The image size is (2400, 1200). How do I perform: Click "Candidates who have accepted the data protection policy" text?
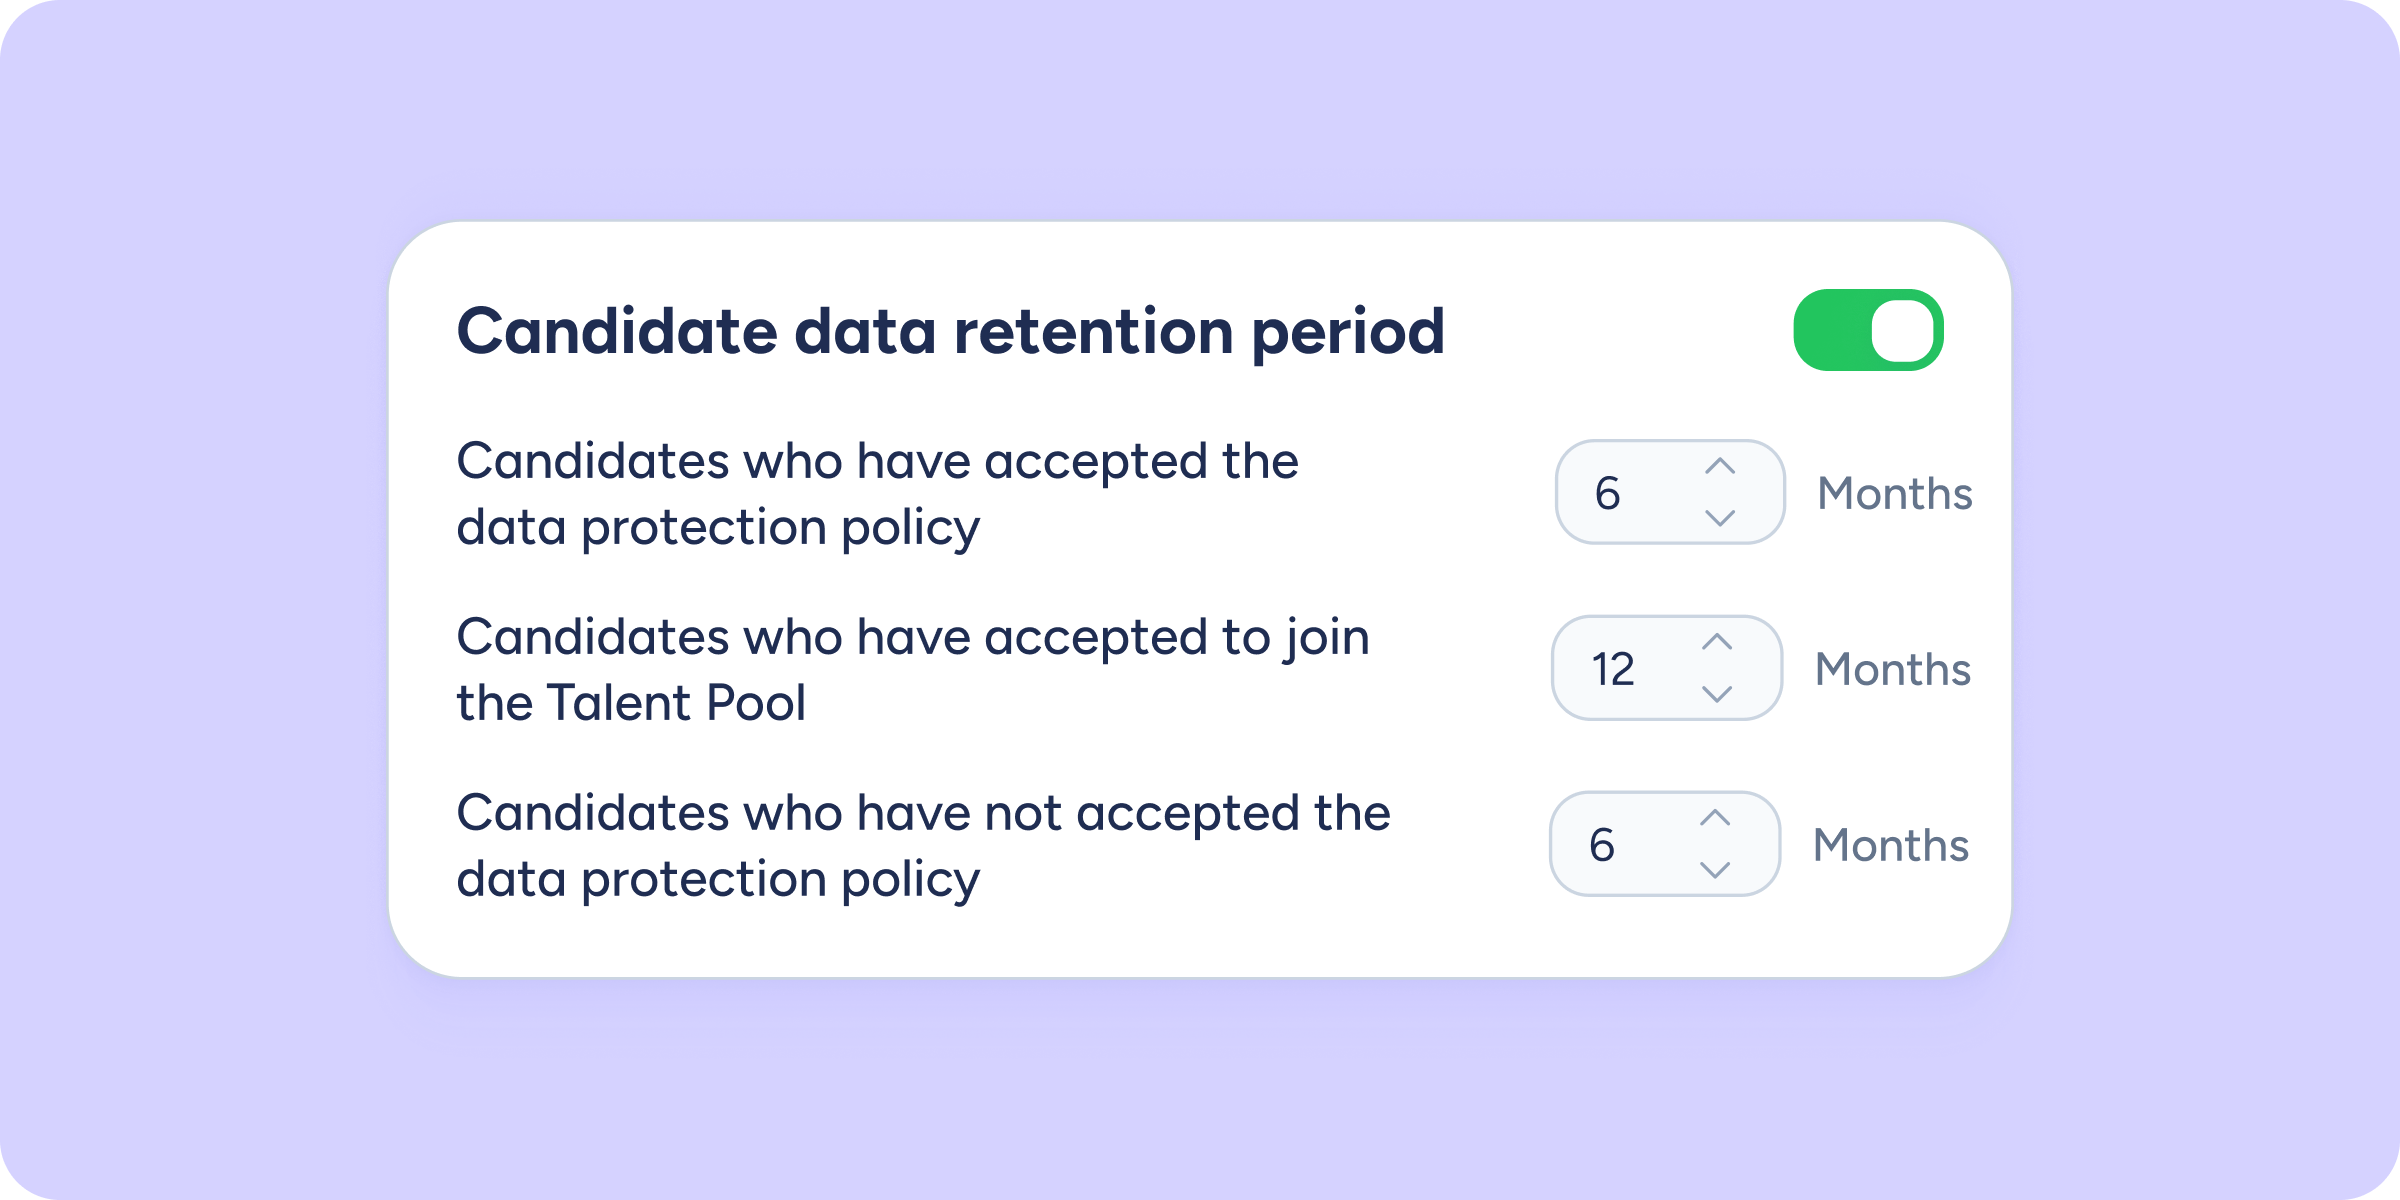(x=877, y=494)
